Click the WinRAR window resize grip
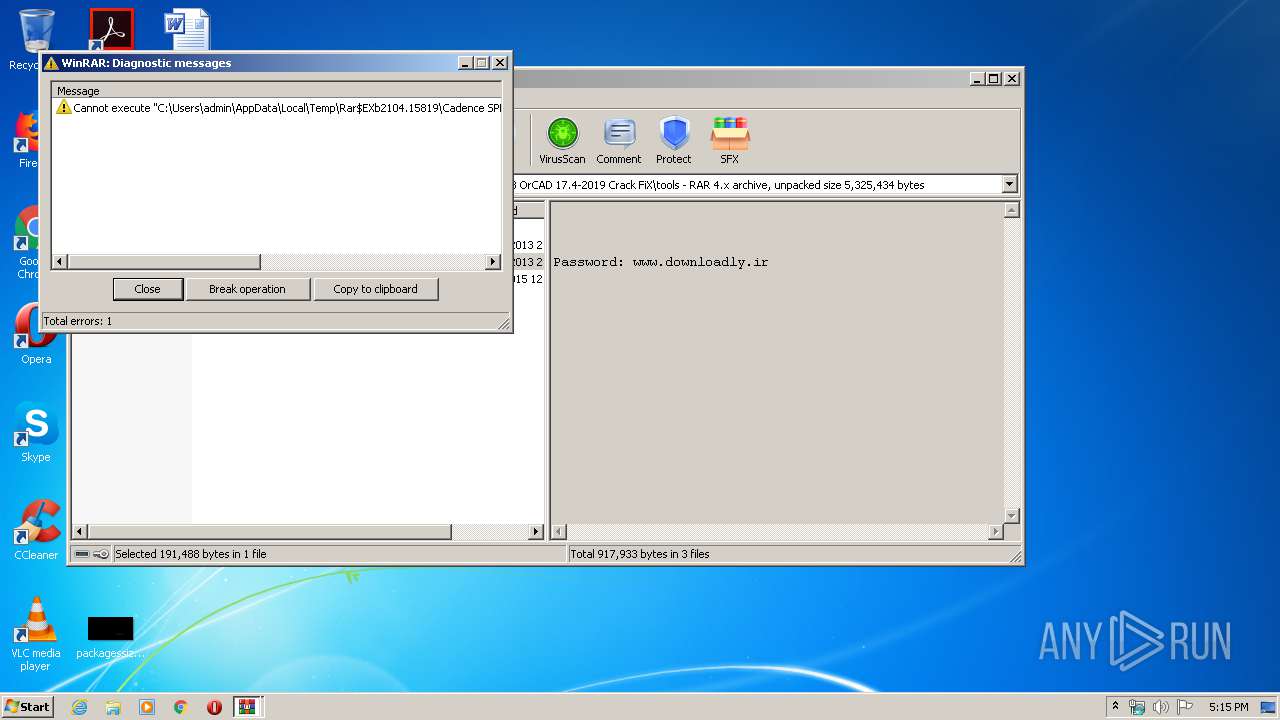Screen dimensions: 1280x720 tap(1015, 556)
